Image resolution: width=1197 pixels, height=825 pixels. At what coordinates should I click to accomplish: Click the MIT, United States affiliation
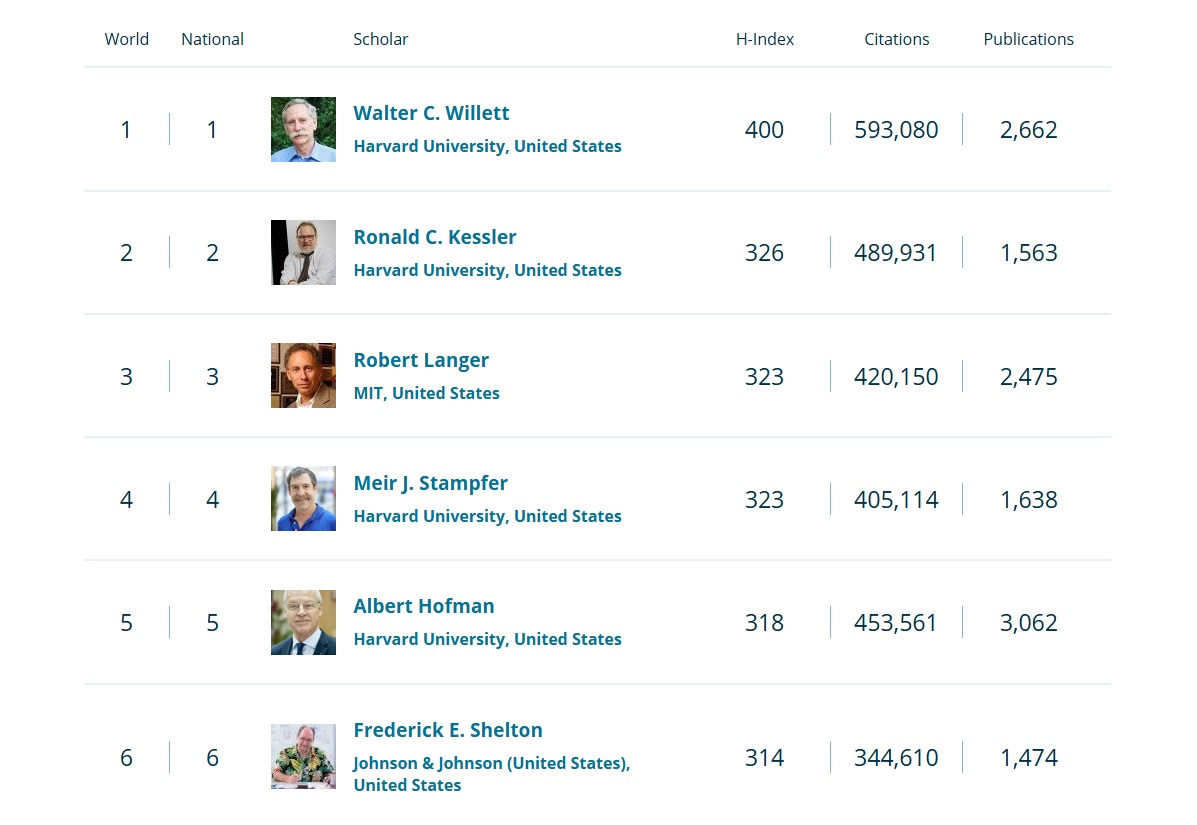tap(426, 393)
